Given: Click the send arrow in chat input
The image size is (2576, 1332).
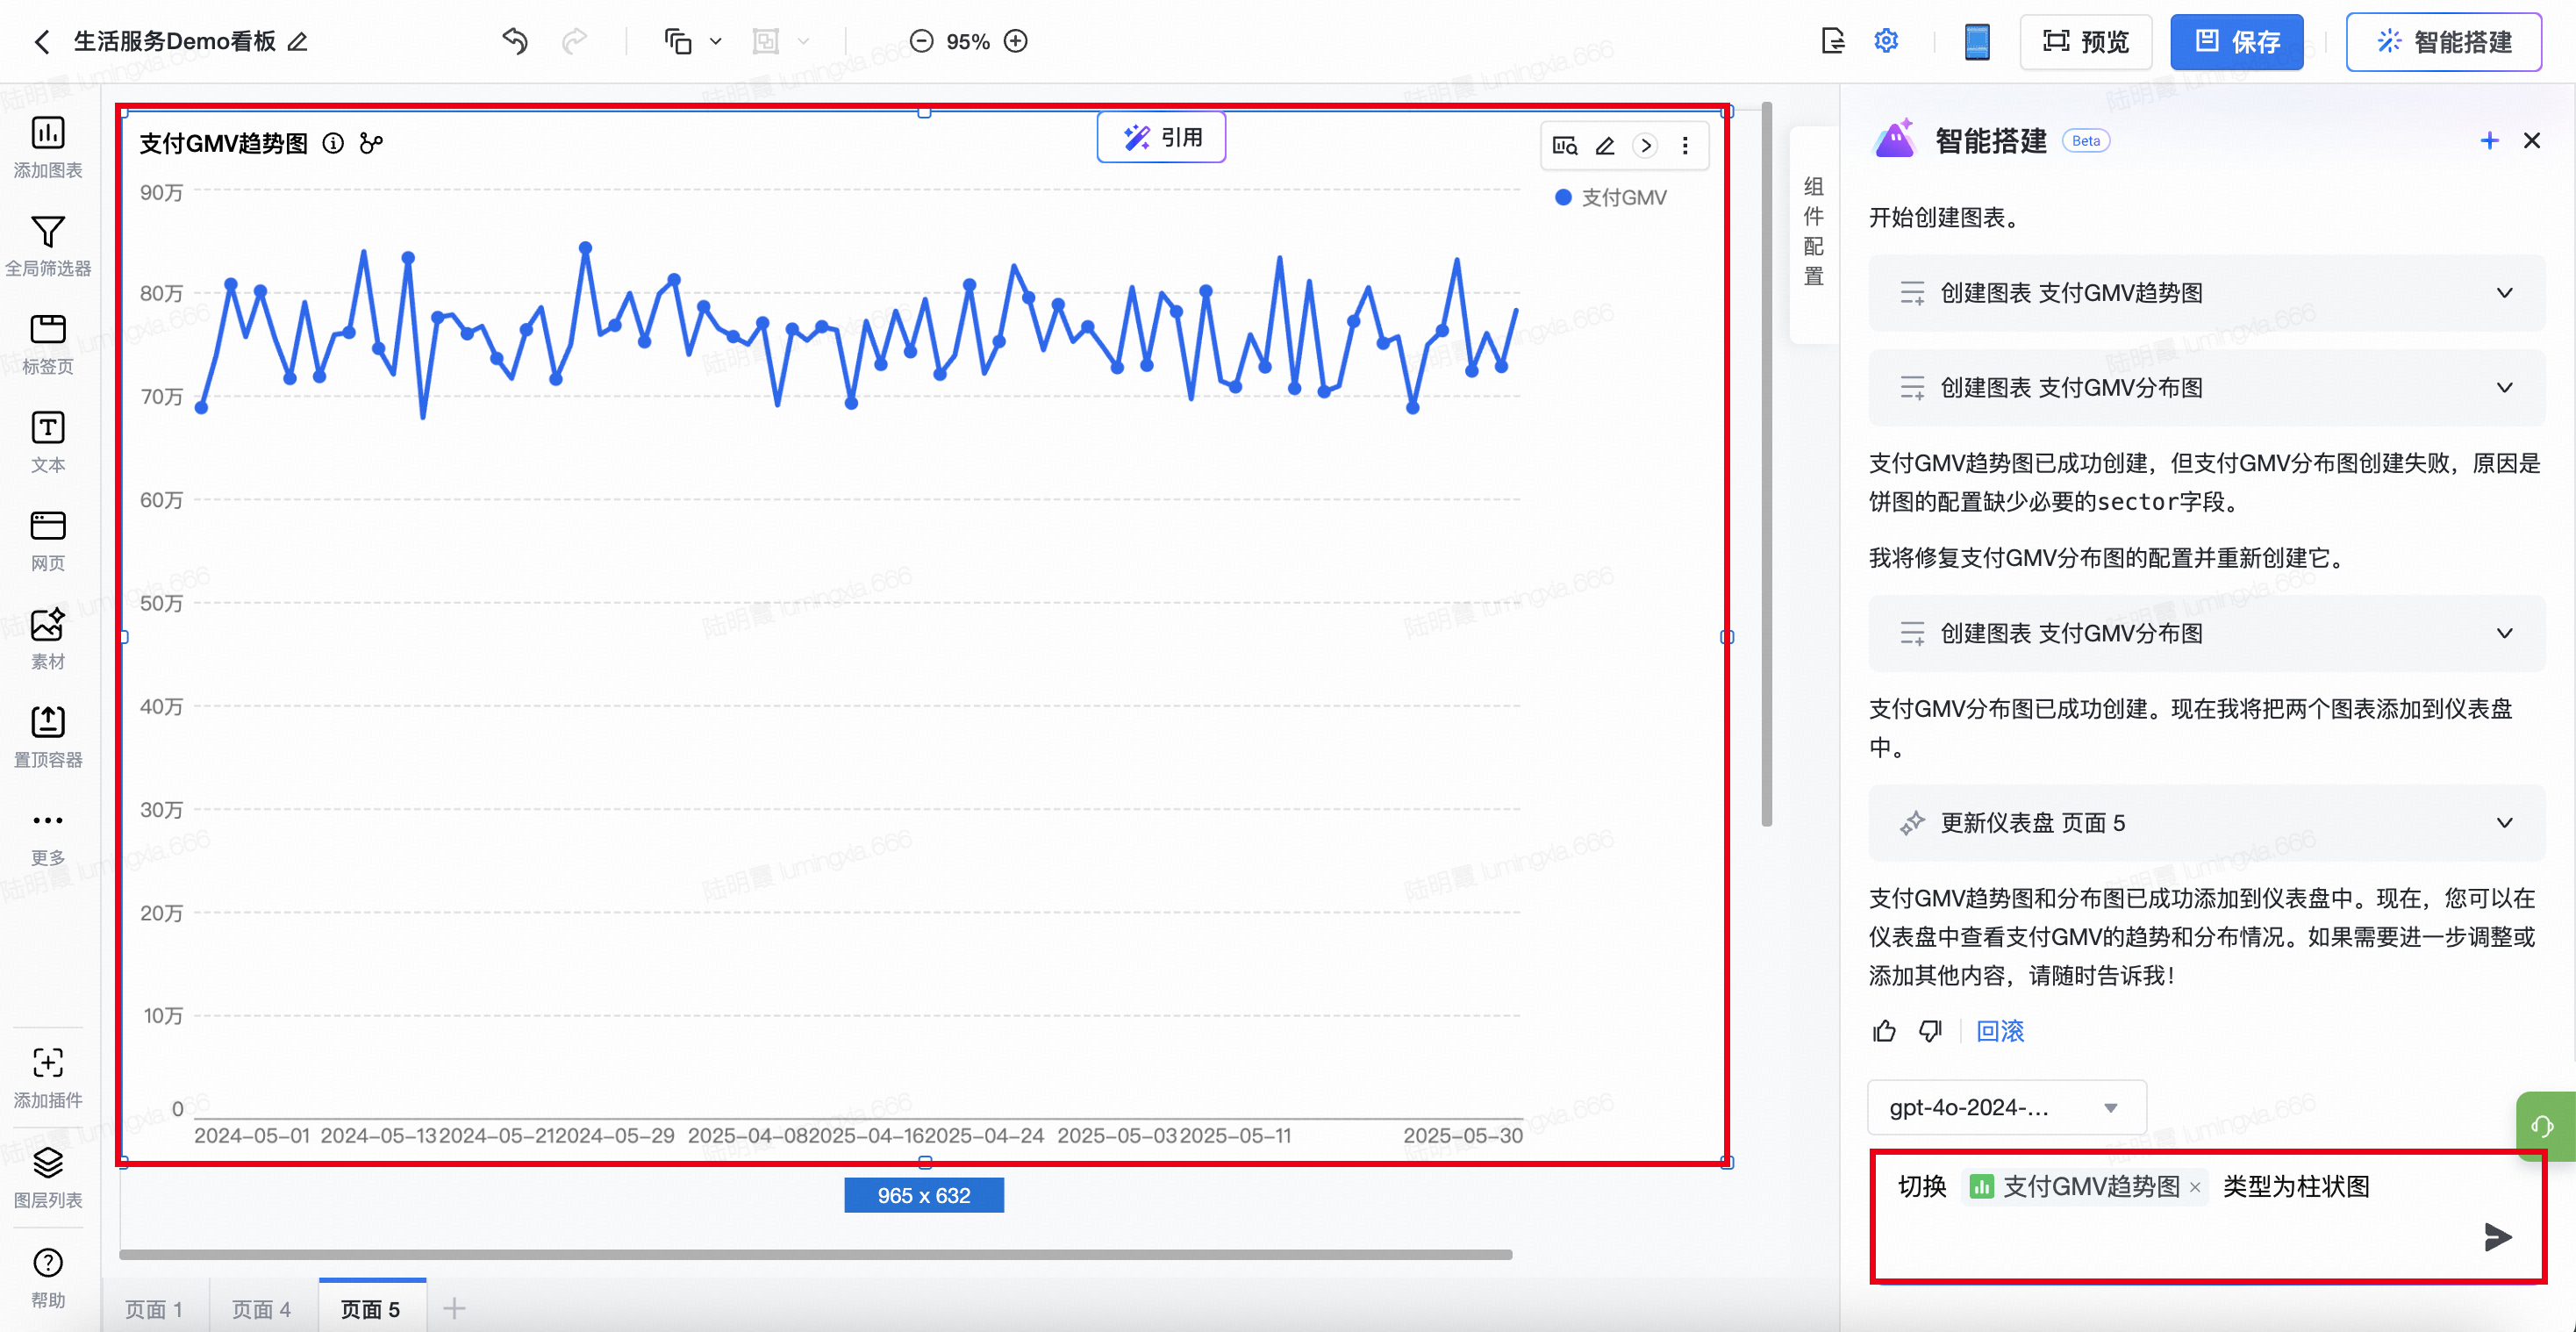Looking at the screenshot, I should [2497, 1237].
